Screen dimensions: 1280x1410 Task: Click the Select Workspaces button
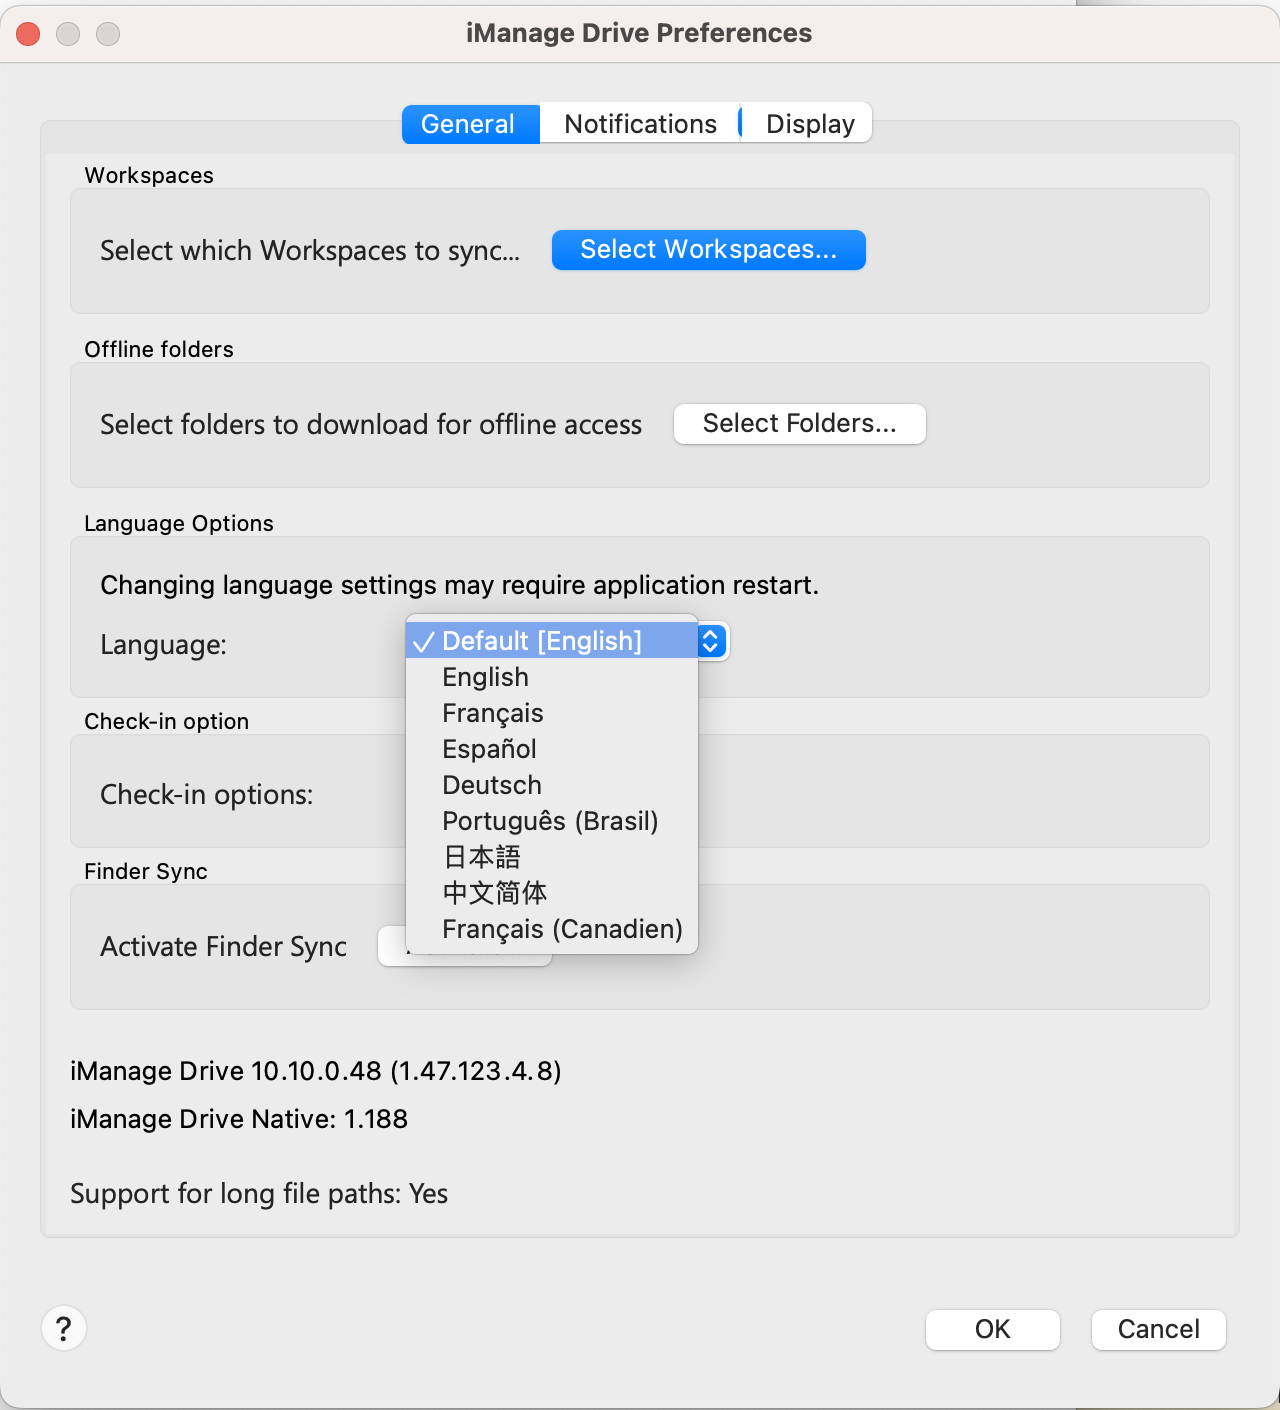click(708, 250)
